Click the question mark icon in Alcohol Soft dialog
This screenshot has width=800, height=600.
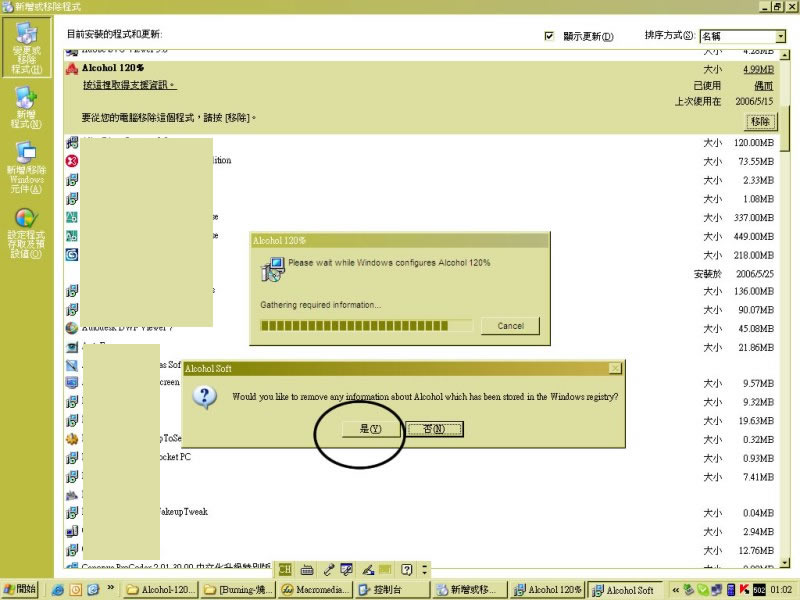205,397
